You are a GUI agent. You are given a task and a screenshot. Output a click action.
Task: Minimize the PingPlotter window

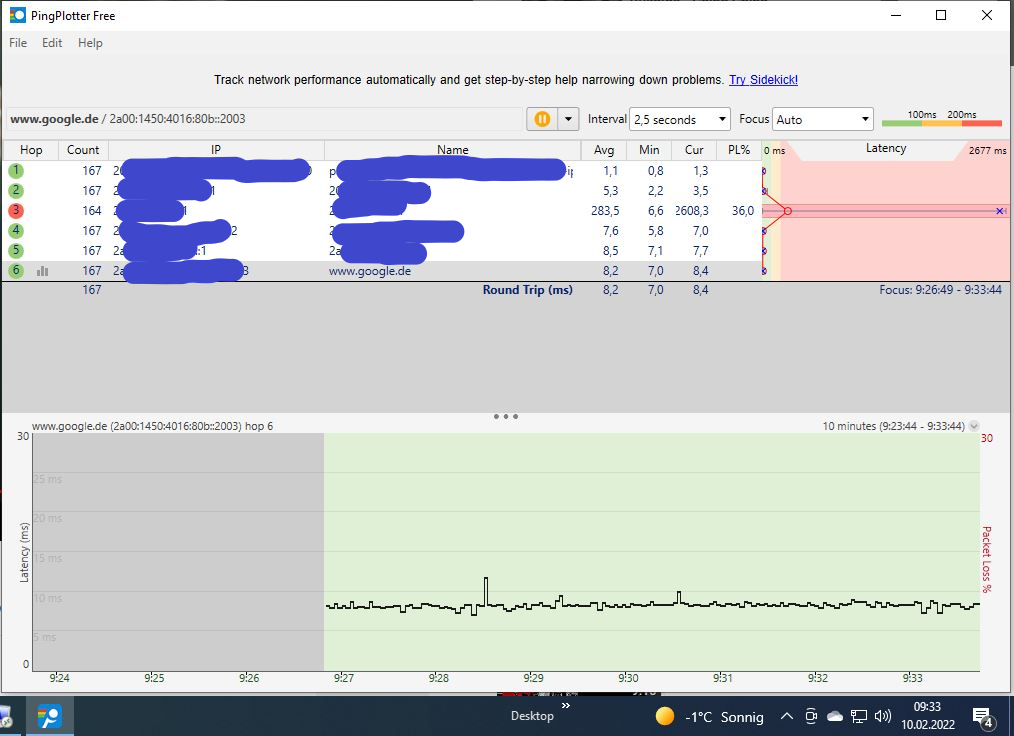896,15
